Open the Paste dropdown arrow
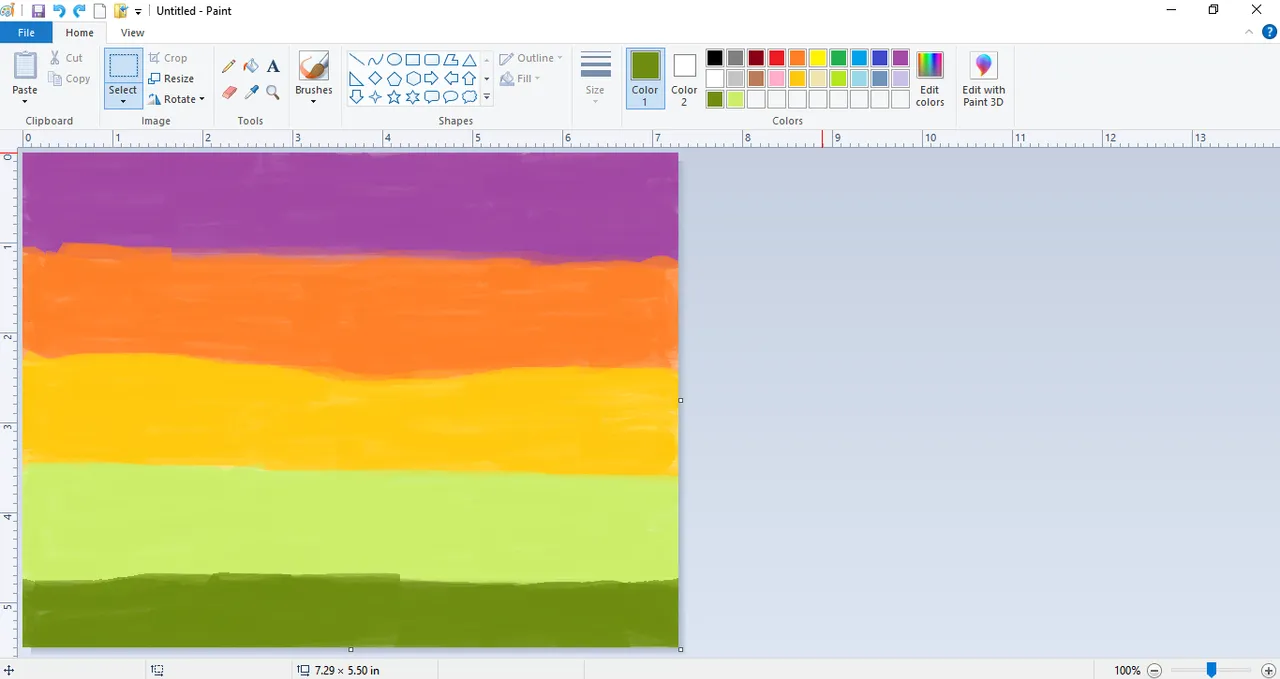 coord(25,100)
